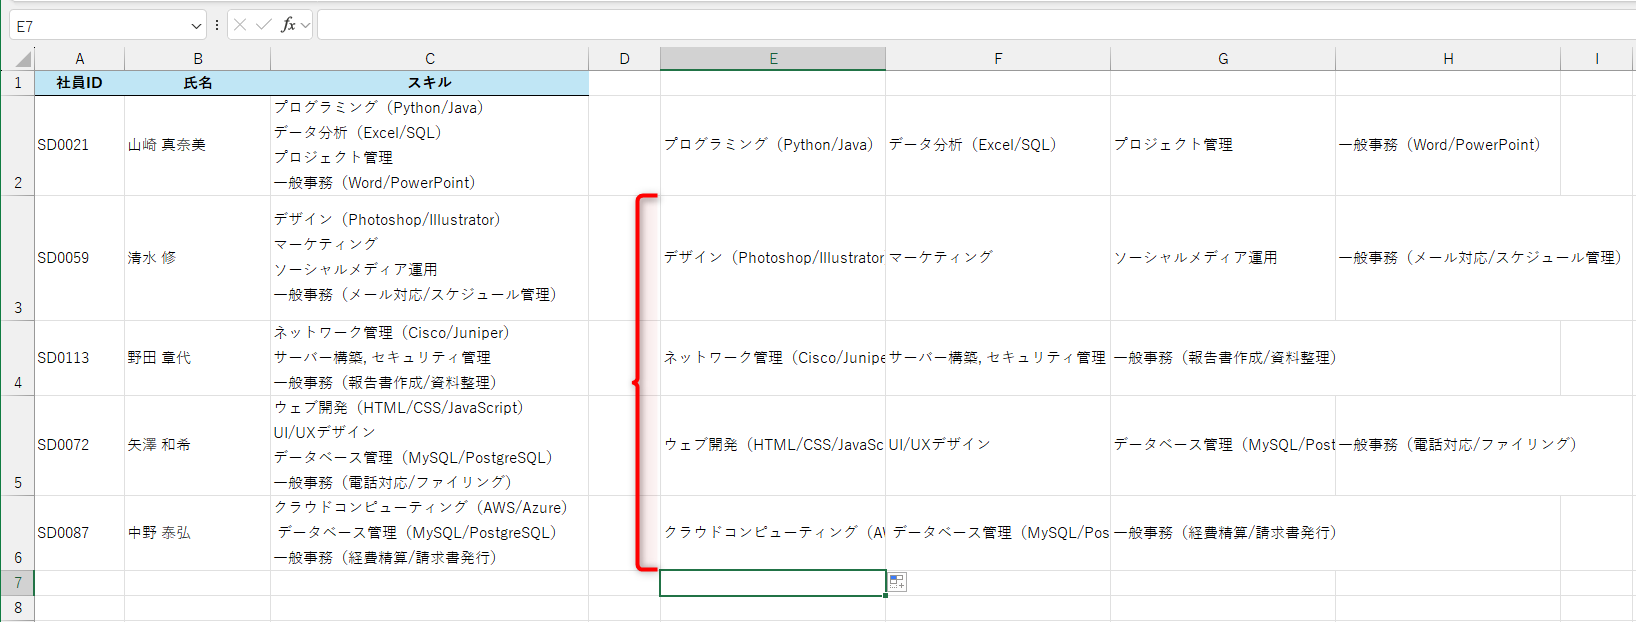Click cell H3 一般事務（メール対応/スケジュール管理）
Viewport: 1636px width, 622px height.
pos(1448,258)
